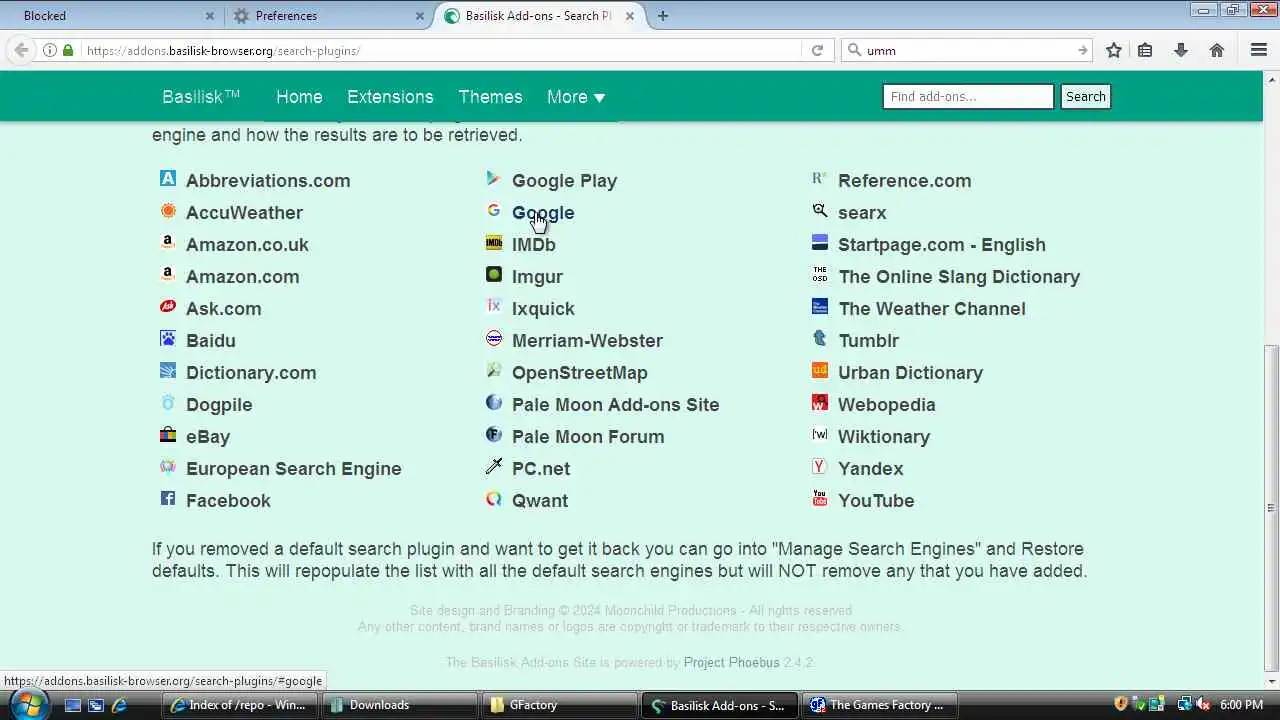Click the back navigation arrow
Viewport: 1280px width, 720px height.
[21, 50]
